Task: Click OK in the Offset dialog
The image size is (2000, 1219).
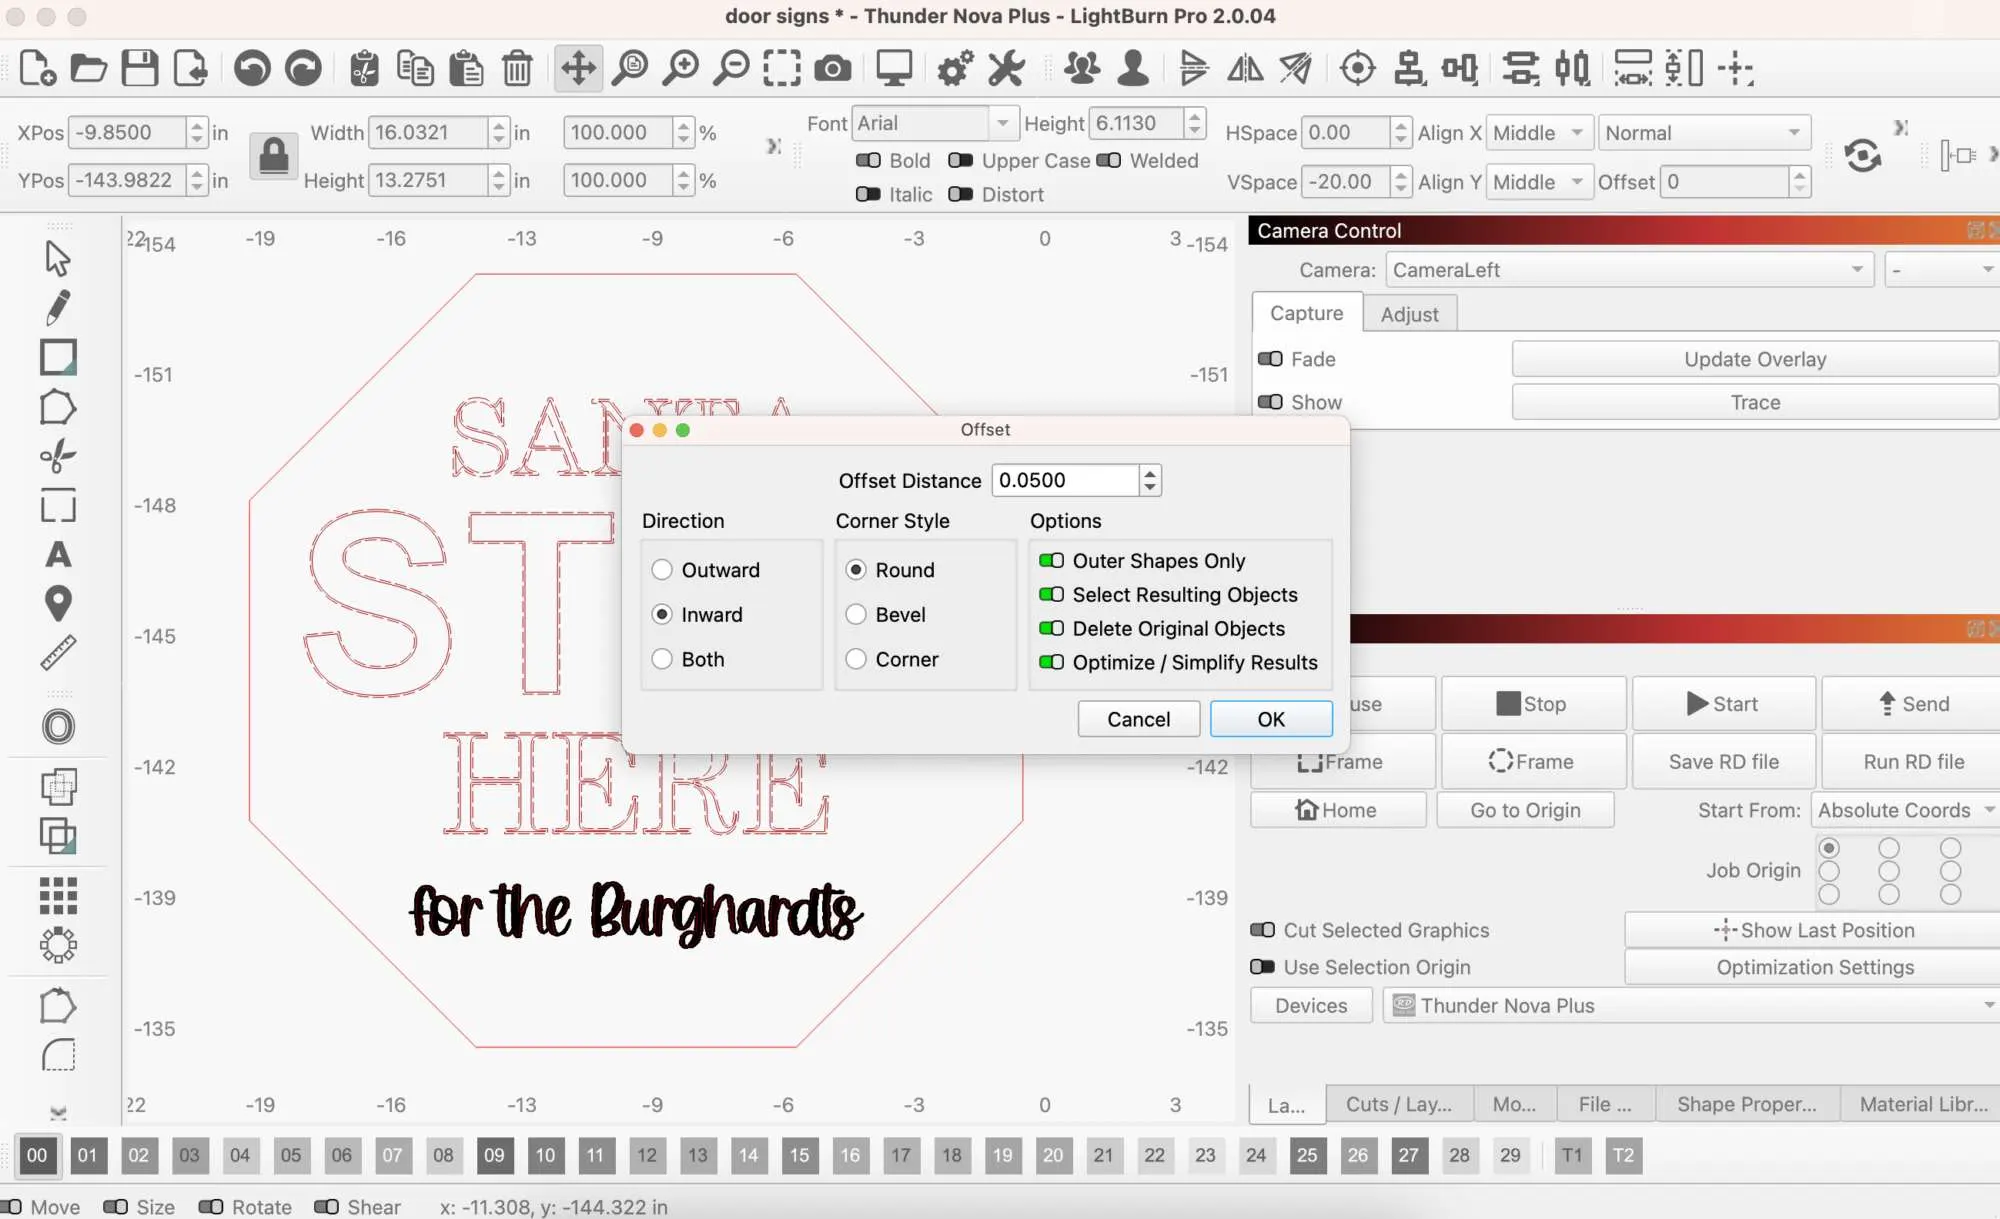Action: [1270, 718]
